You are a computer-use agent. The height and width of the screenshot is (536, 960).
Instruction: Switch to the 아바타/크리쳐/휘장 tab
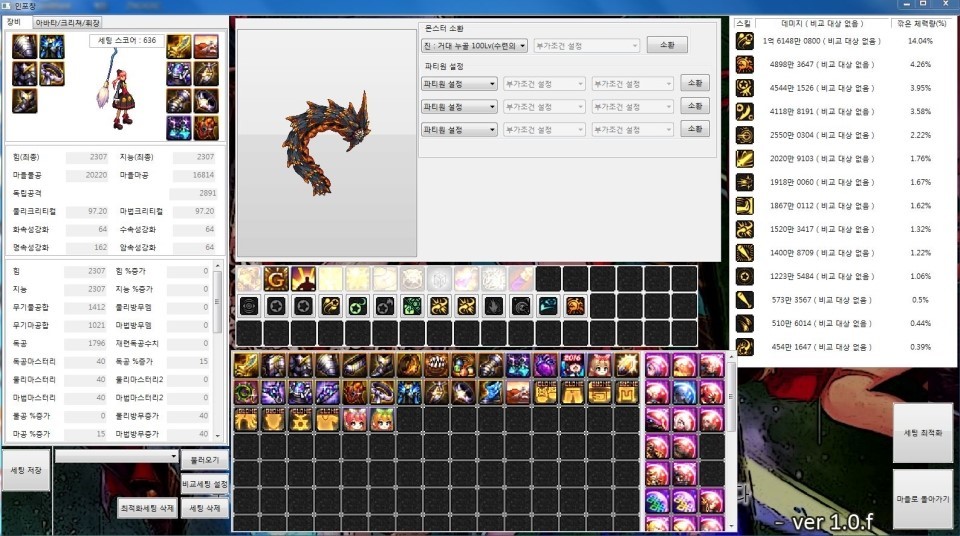coord(67,22)
